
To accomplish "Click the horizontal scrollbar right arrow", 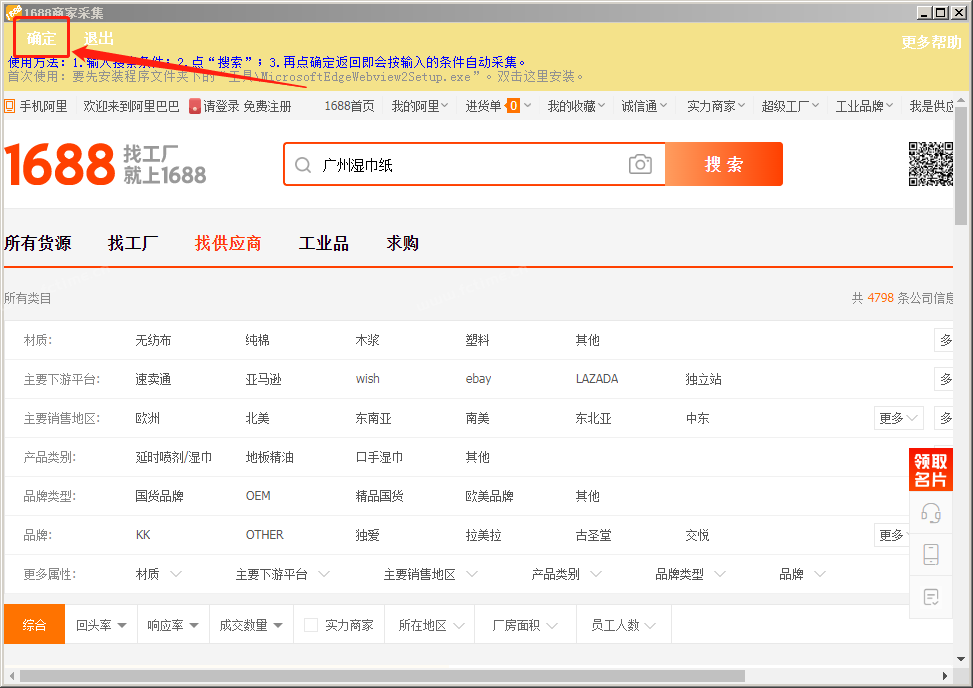I will pyautogui.click(x=944, y=676).
